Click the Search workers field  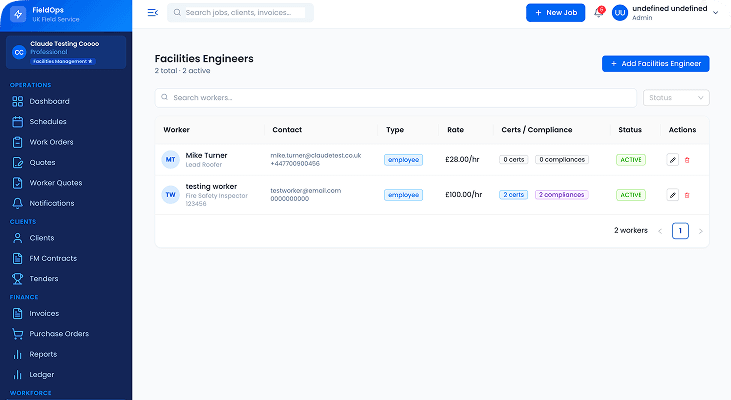pos(395,98)
